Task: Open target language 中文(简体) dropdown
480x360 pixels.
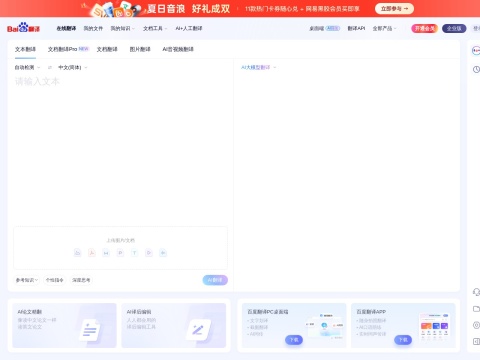Action: click(73, 68)
